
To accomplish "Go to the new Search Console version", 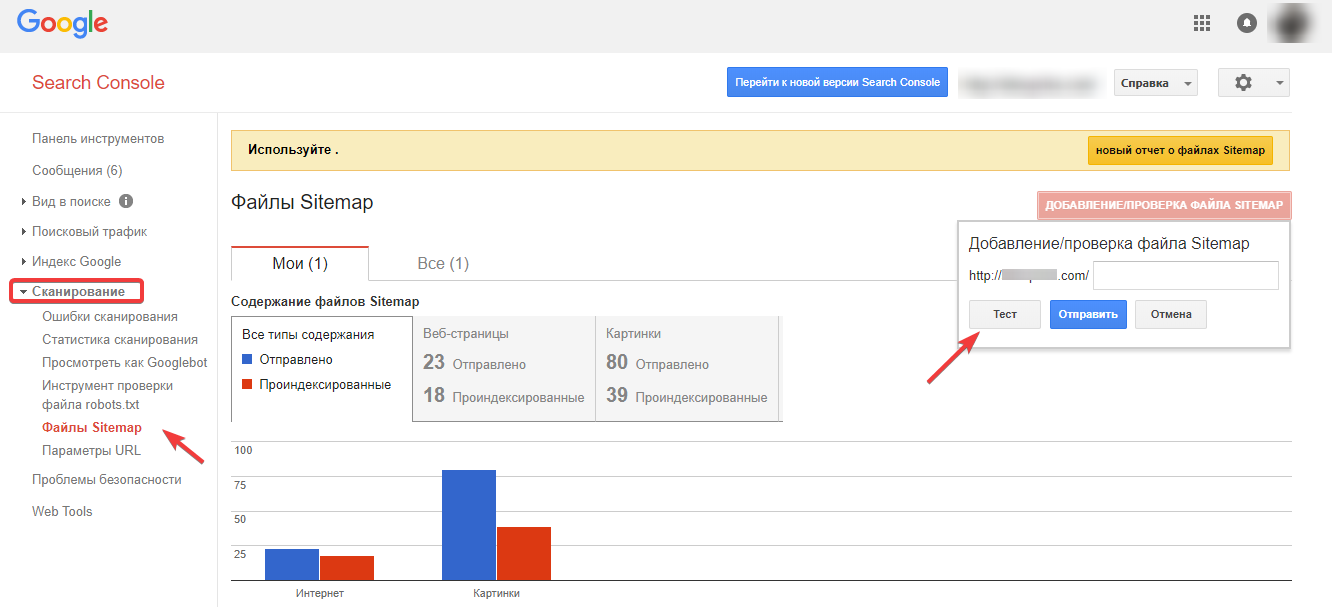I will [837, 82].
